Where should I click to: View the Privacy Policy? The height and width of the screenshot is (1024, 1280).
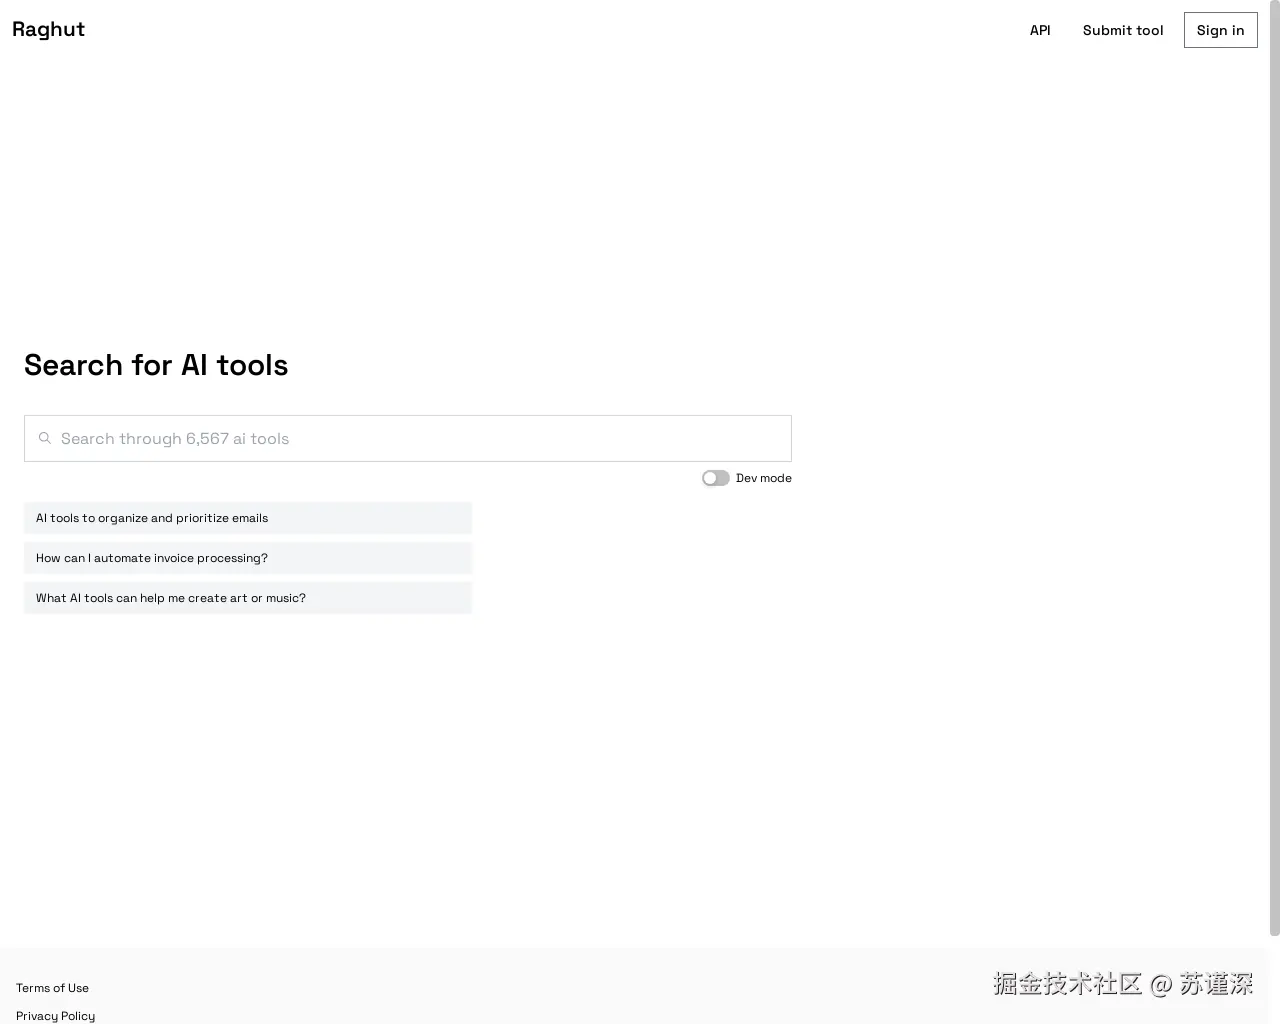55,1016
